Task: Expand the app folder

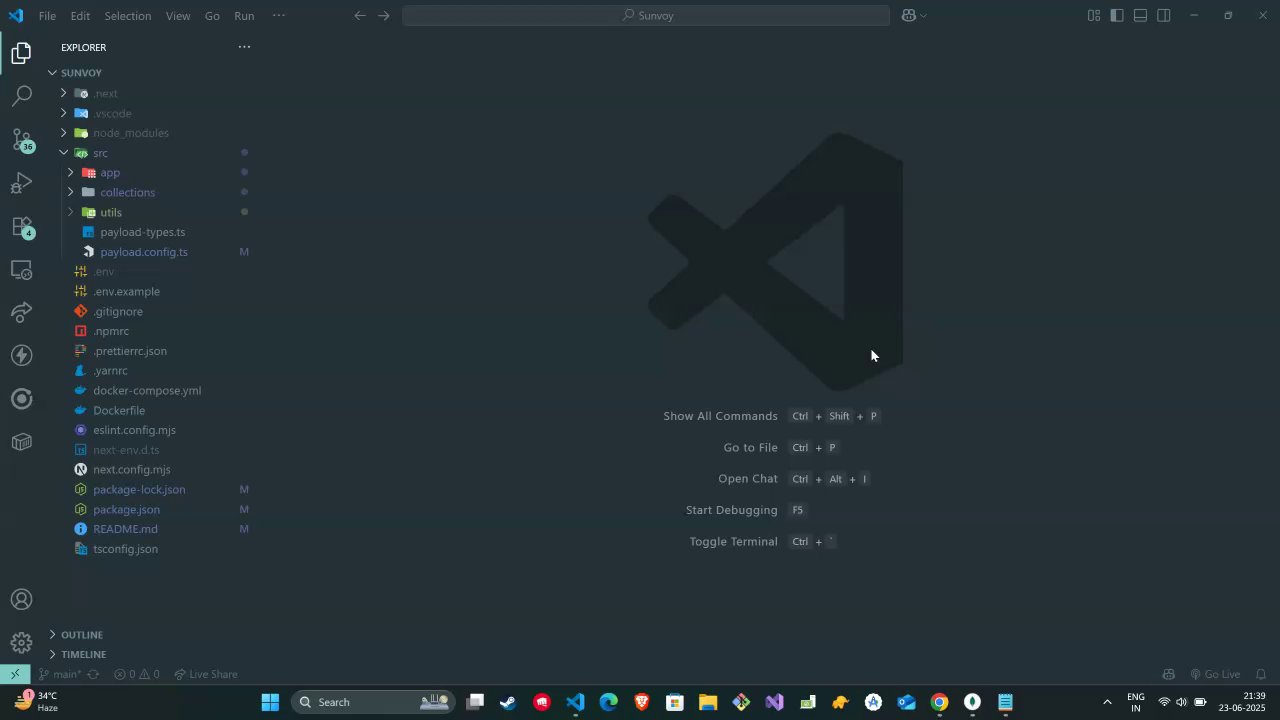Action: pos(70,173)
